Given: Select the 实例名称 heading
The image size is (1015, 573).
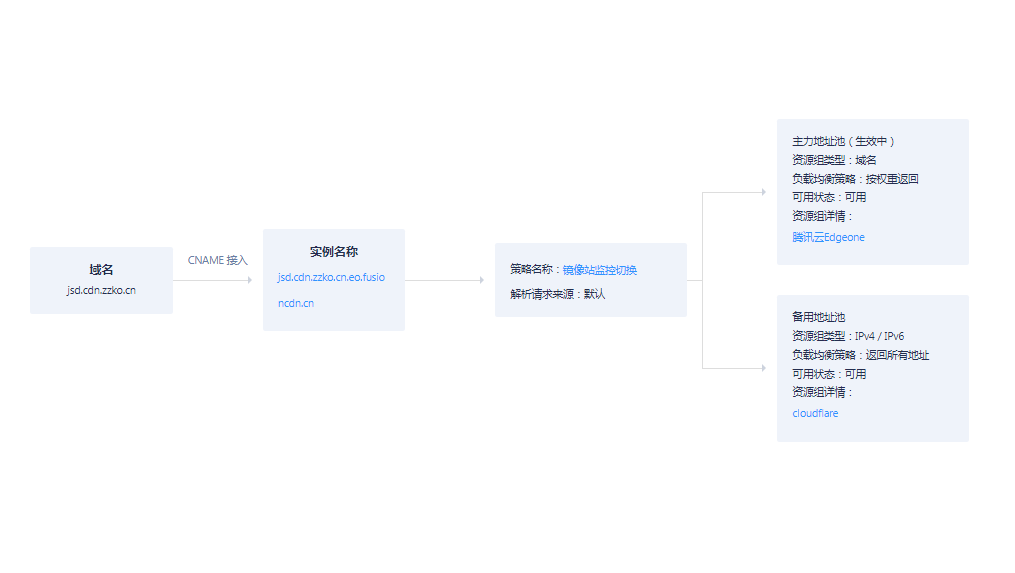Looking at the screenshot, I should point(333,252).
